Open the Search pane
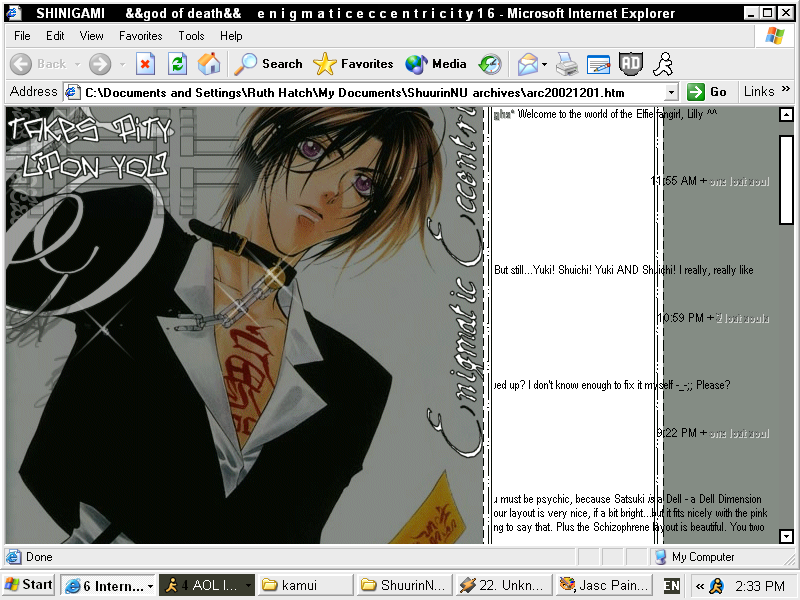Screen dimensions: 800x600 (x=268, y=64)
